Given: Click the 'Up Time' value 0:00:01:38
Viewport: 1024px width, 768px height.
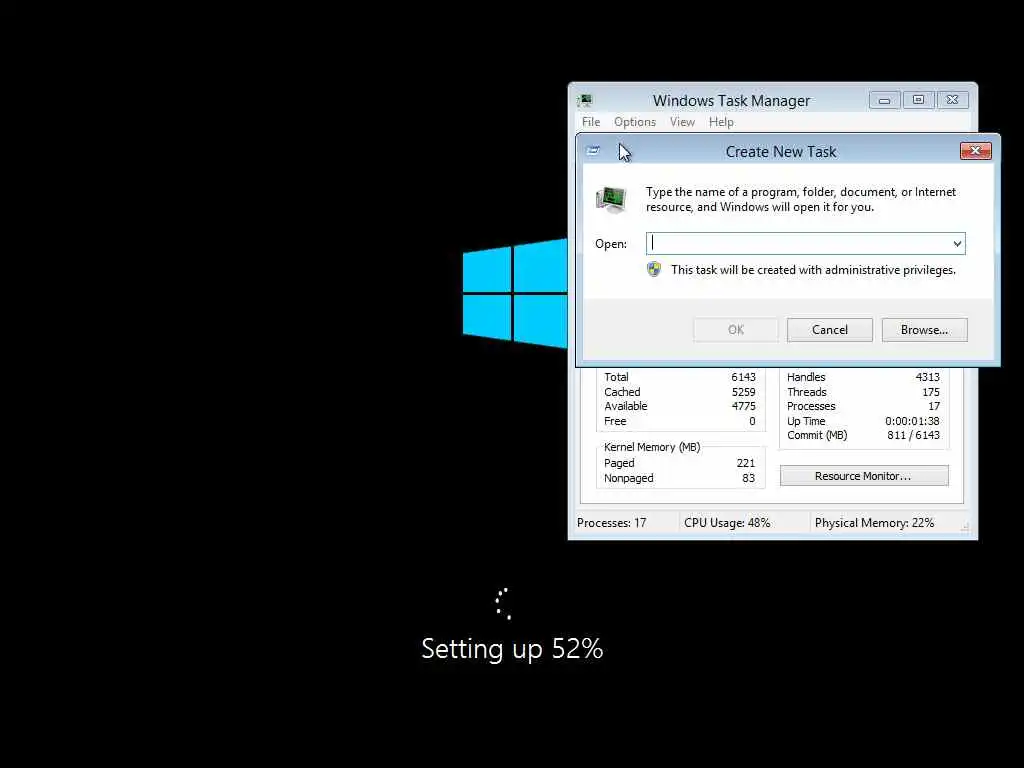Looking at the screenshot, I should [x=912, y=421].
